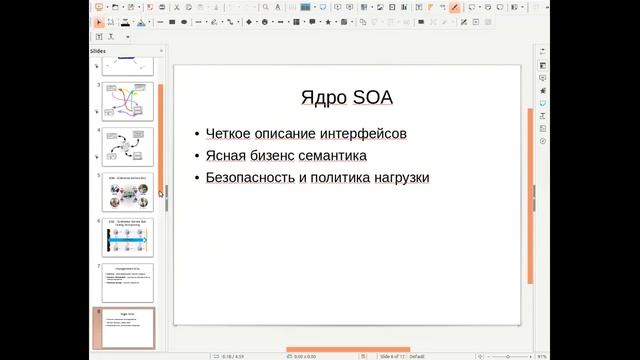Click the Print icon

(162, 7)
